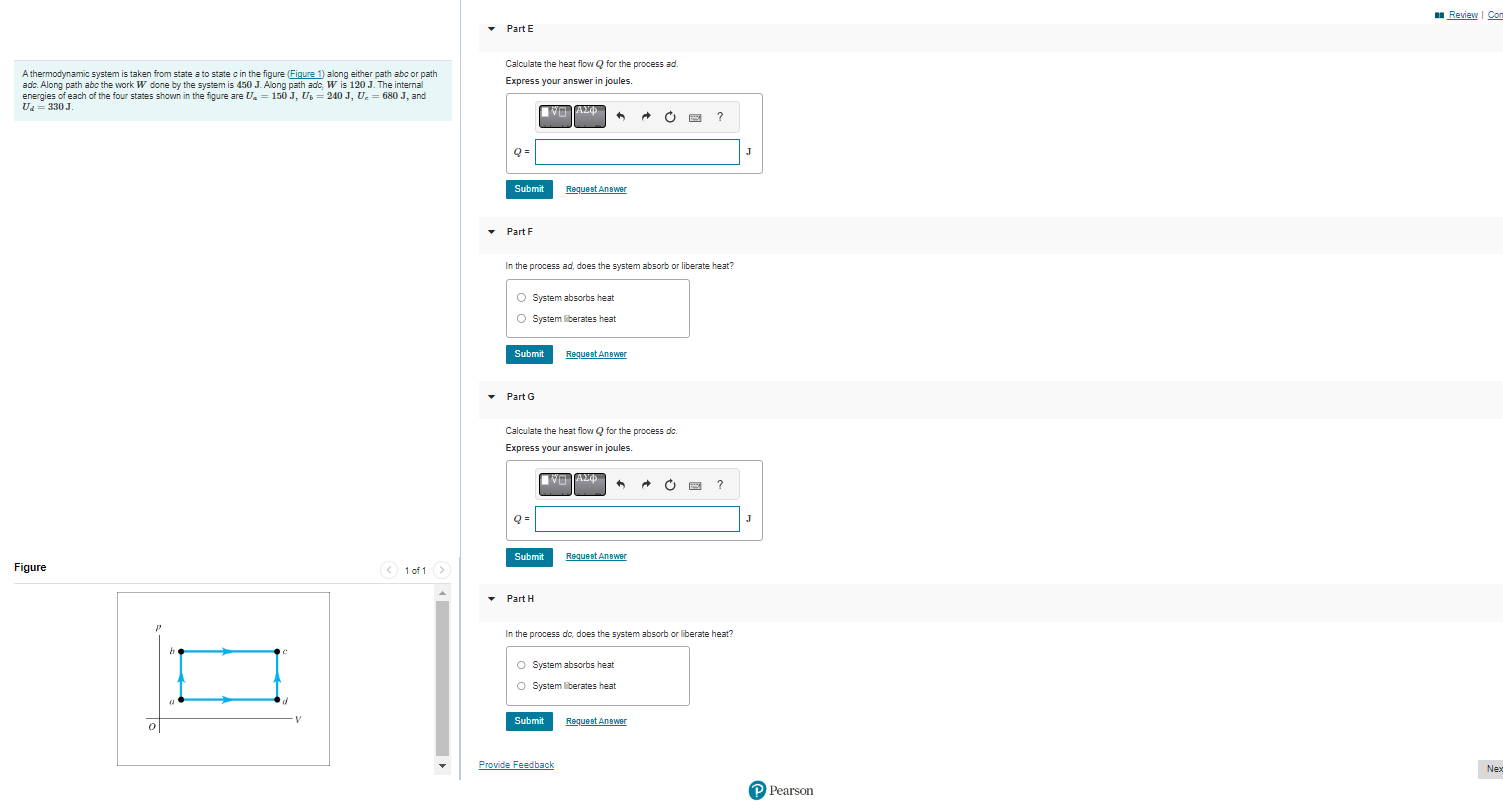Click the figure panel scroll-up arrow
Screen dimensions: 1503x808
pyautogui.click(x=443, y=593)
